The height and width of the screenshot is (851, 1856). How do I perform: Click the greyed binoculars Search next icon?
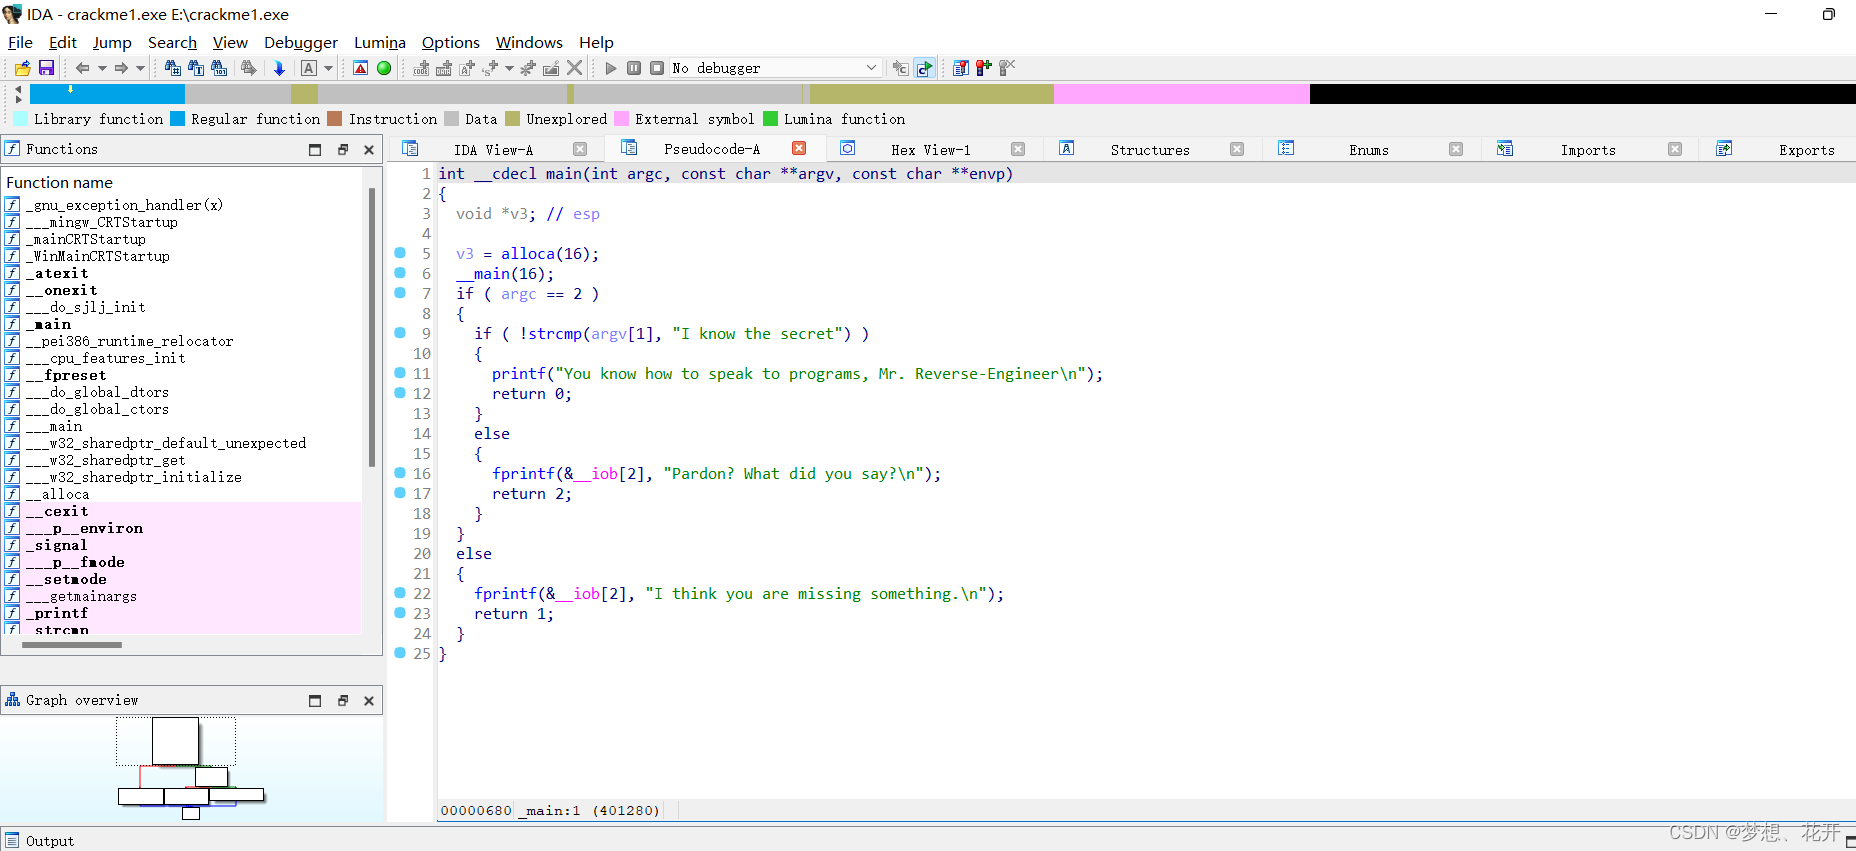pos(248,68)
